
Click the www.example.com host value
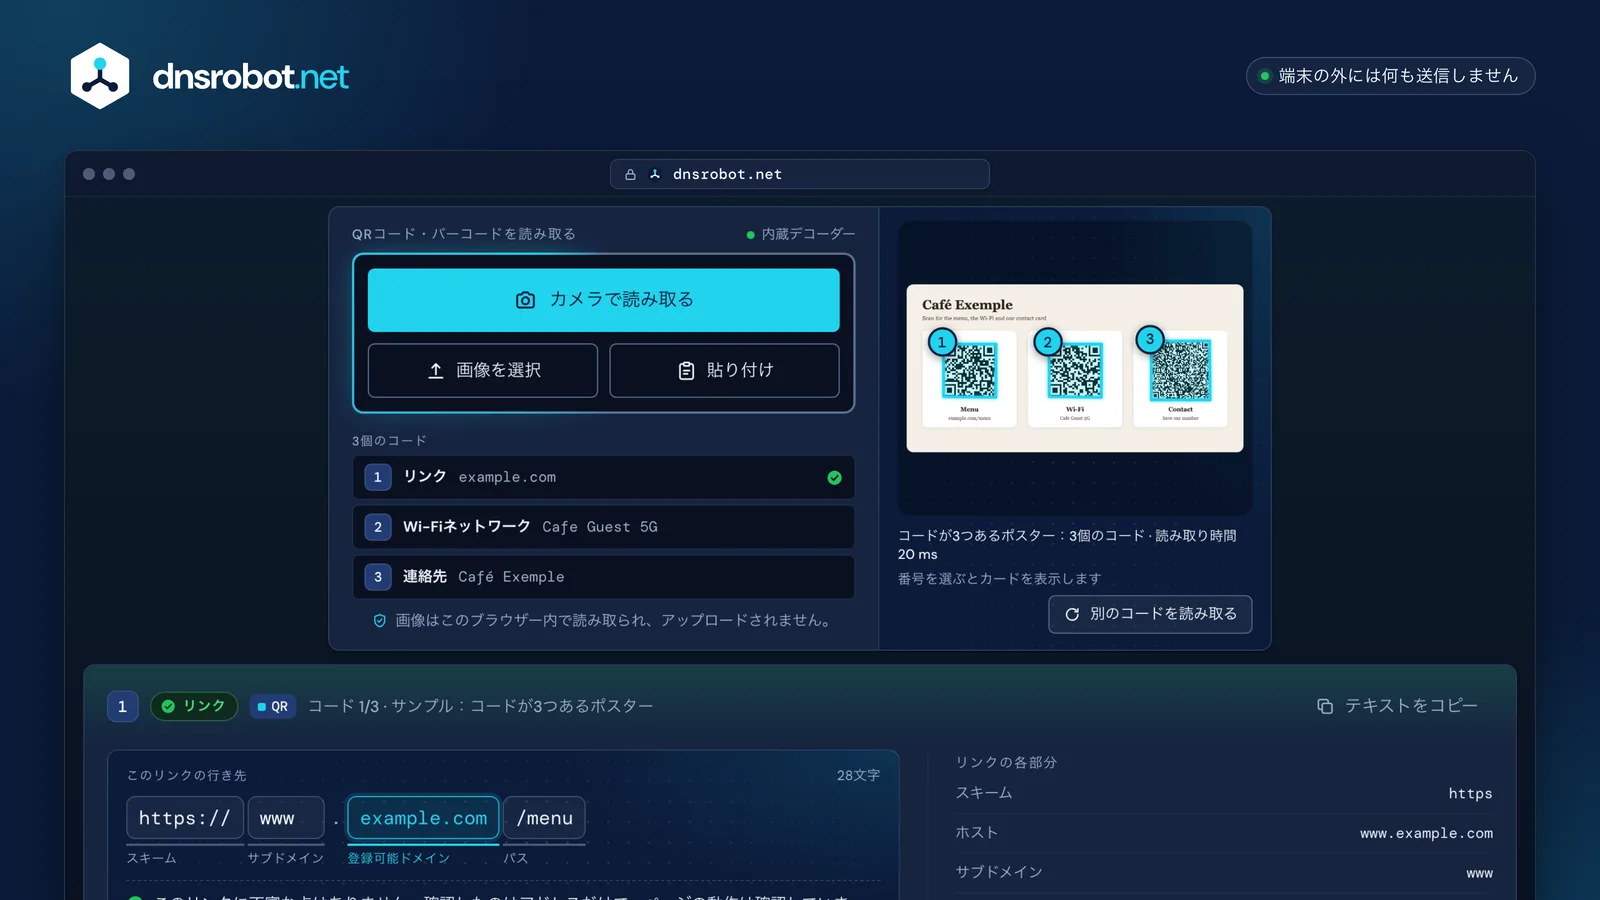pyautogui.click(x=1426, y=833)
